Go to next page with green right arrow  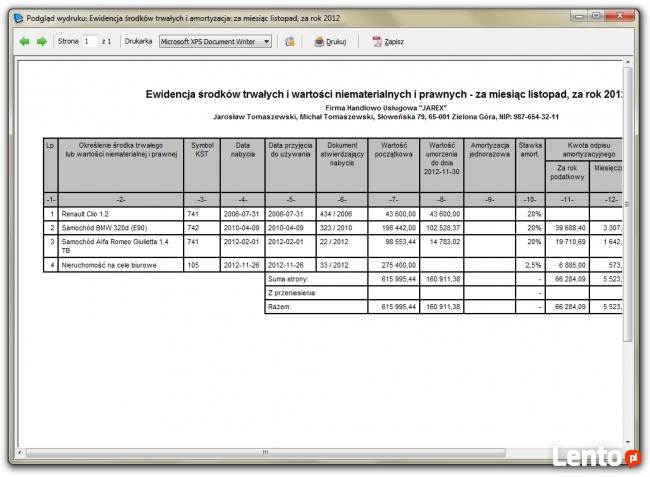[42, 41]
